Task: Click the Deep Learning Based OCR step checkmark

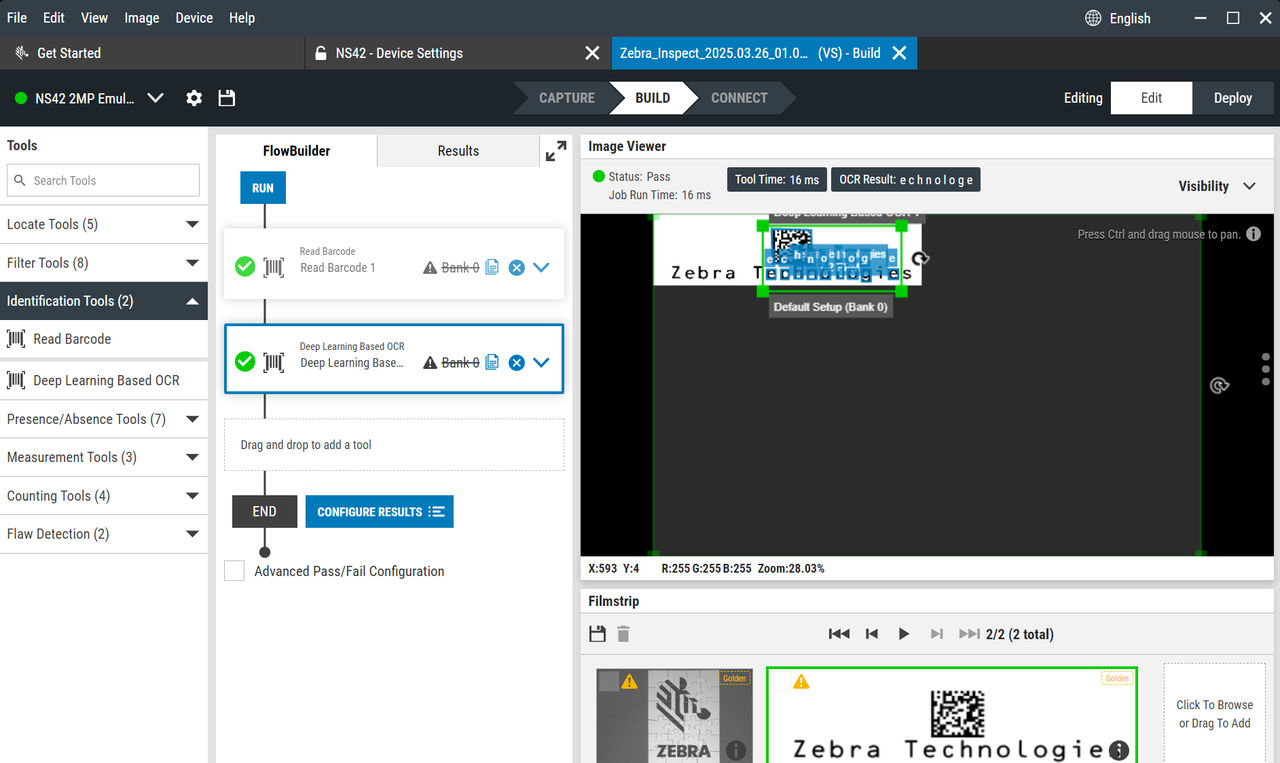Action: [x=245, y=362]
